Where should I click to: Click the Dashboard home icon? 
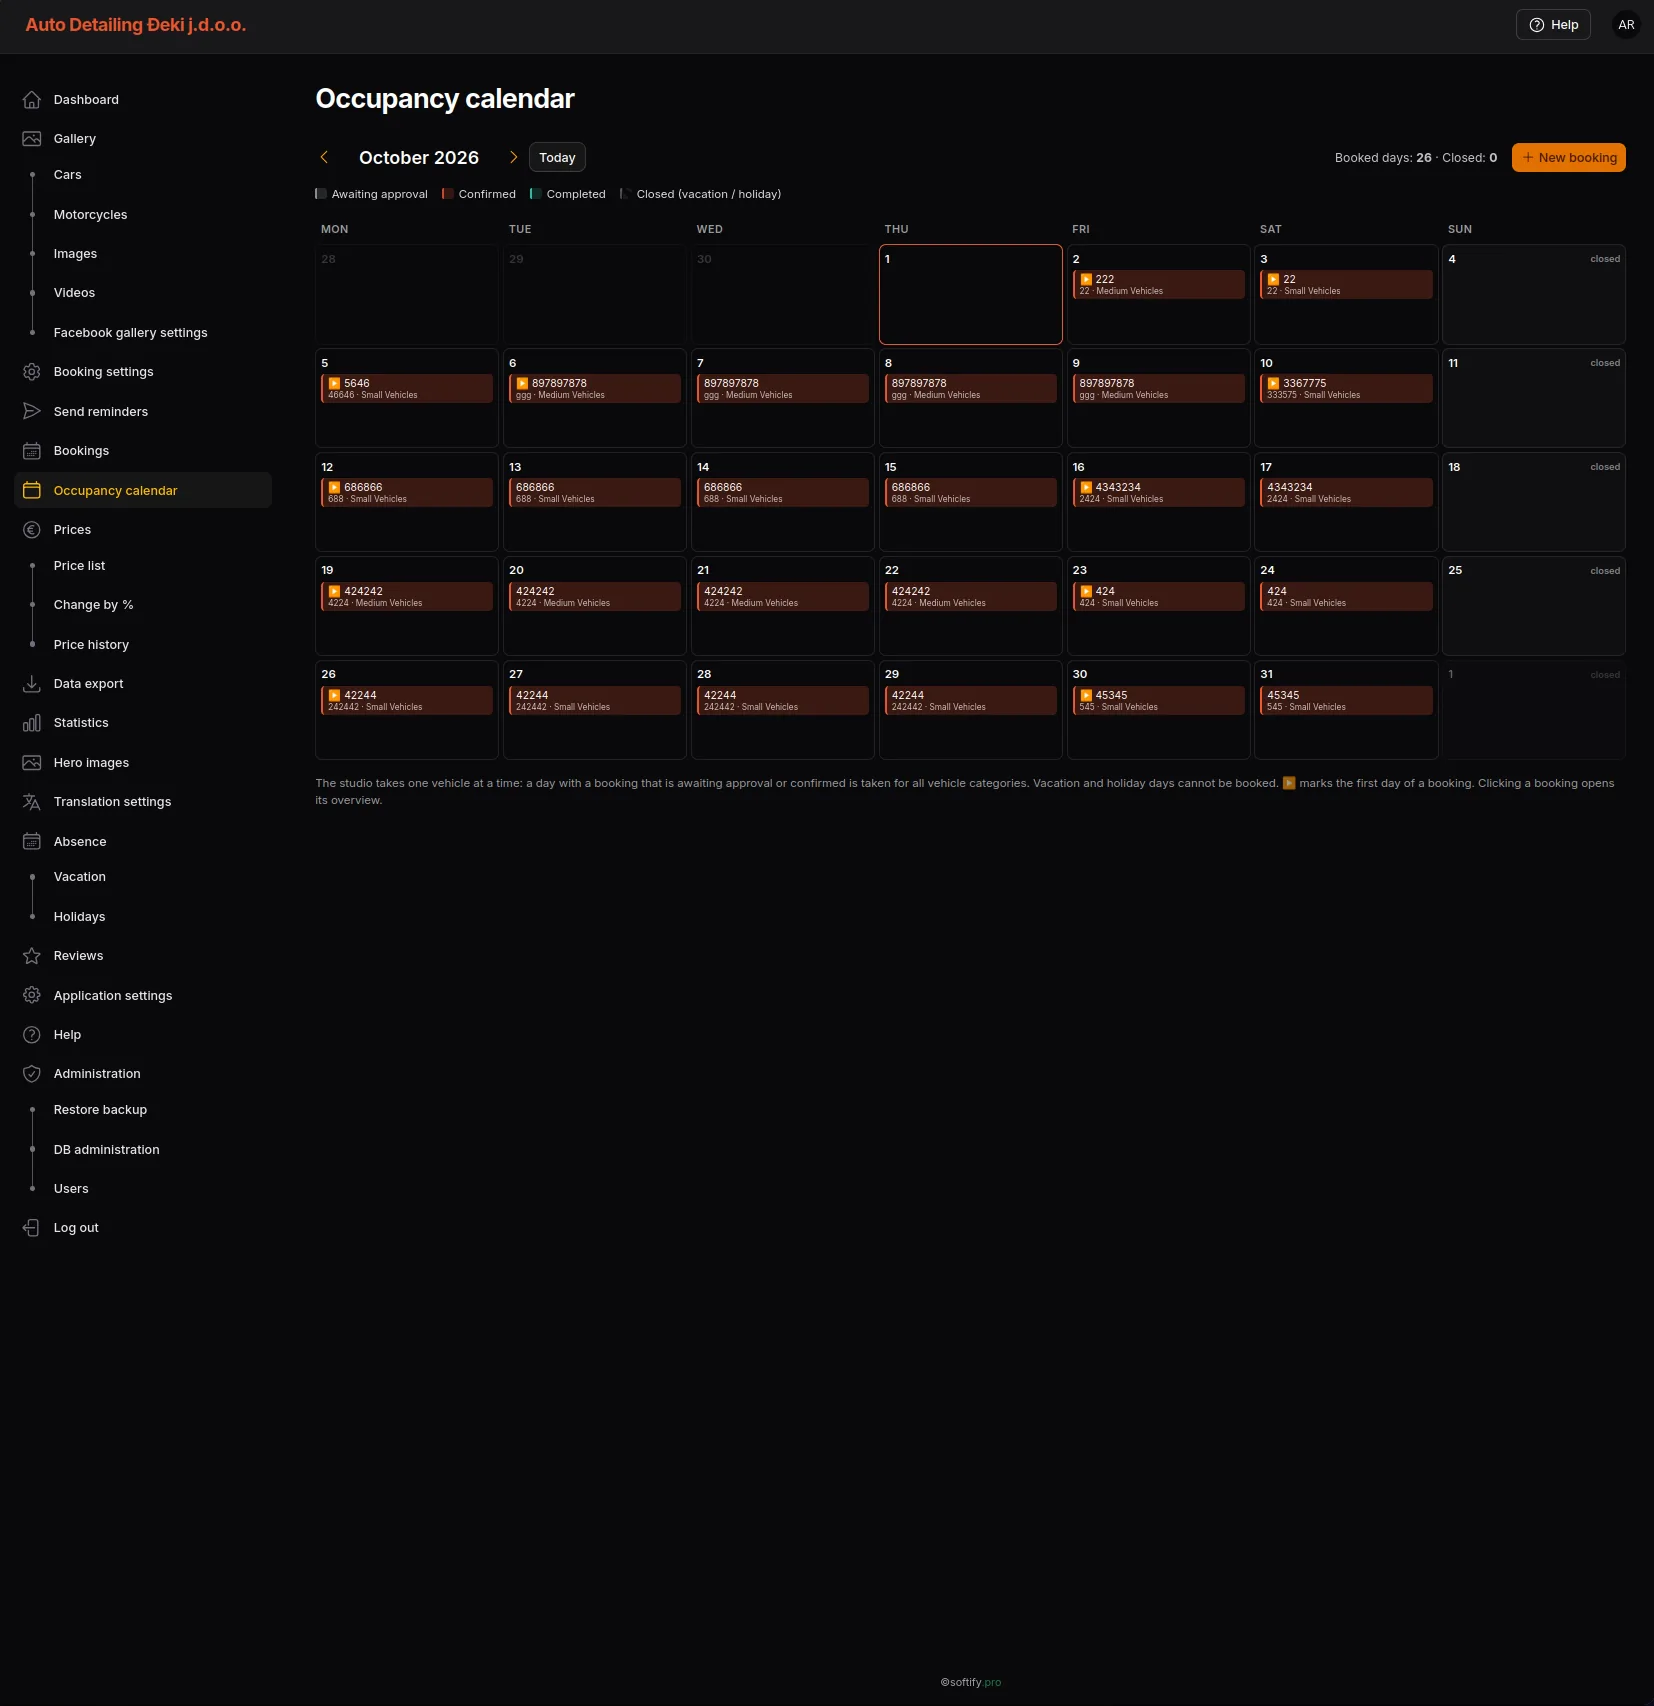pos(32,100)
